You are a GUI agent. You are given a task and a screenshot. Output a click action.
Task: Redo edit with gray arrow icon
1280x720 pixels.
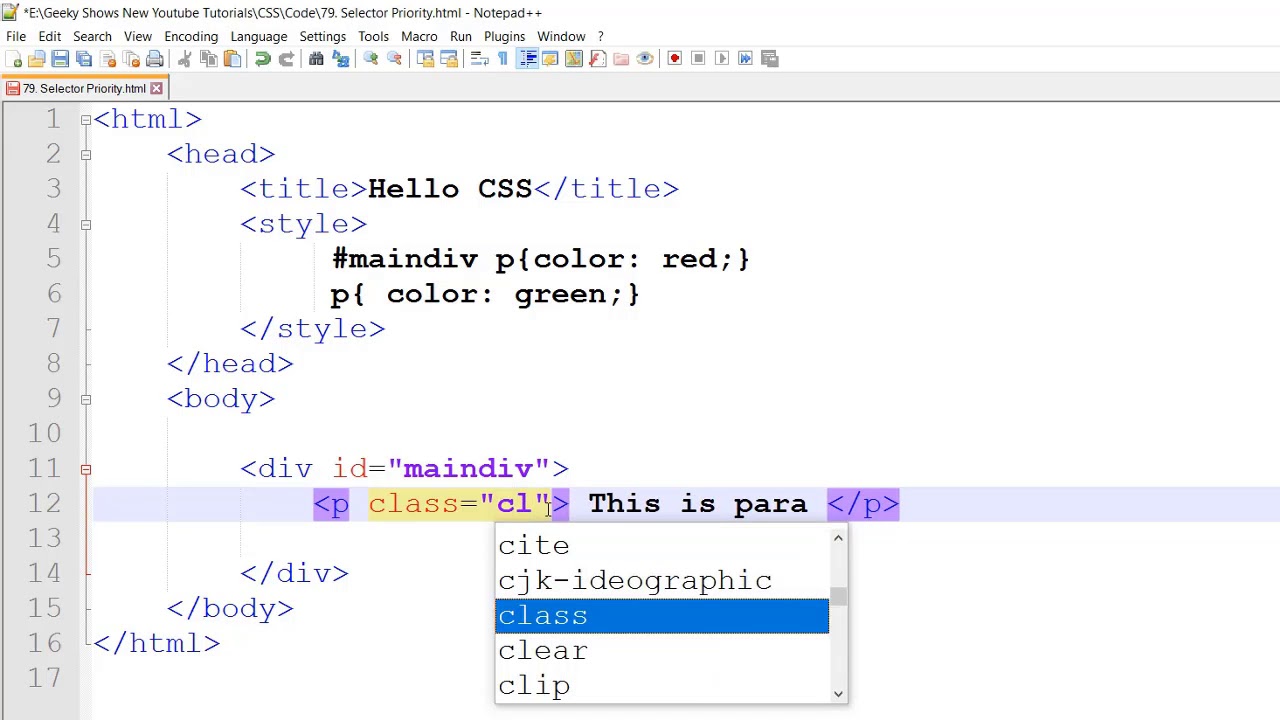[x=286, y=59]
